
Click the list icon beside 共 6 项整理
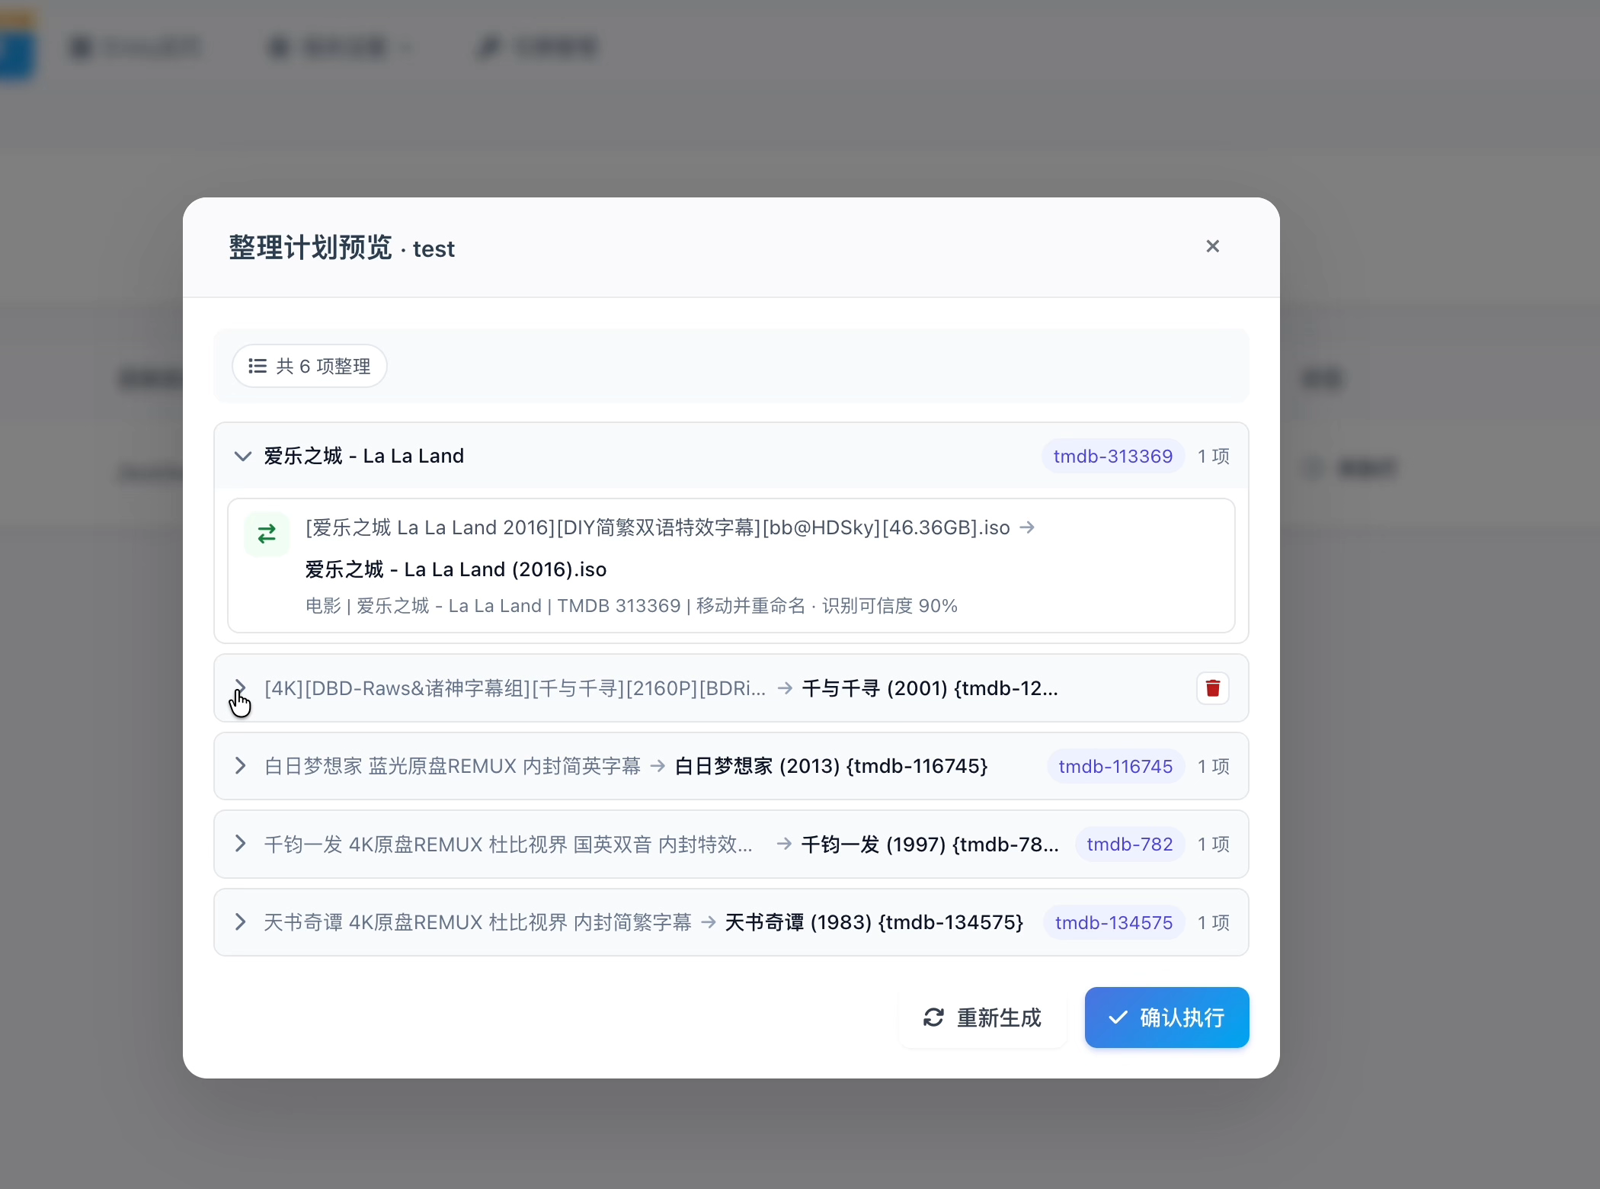257,366
